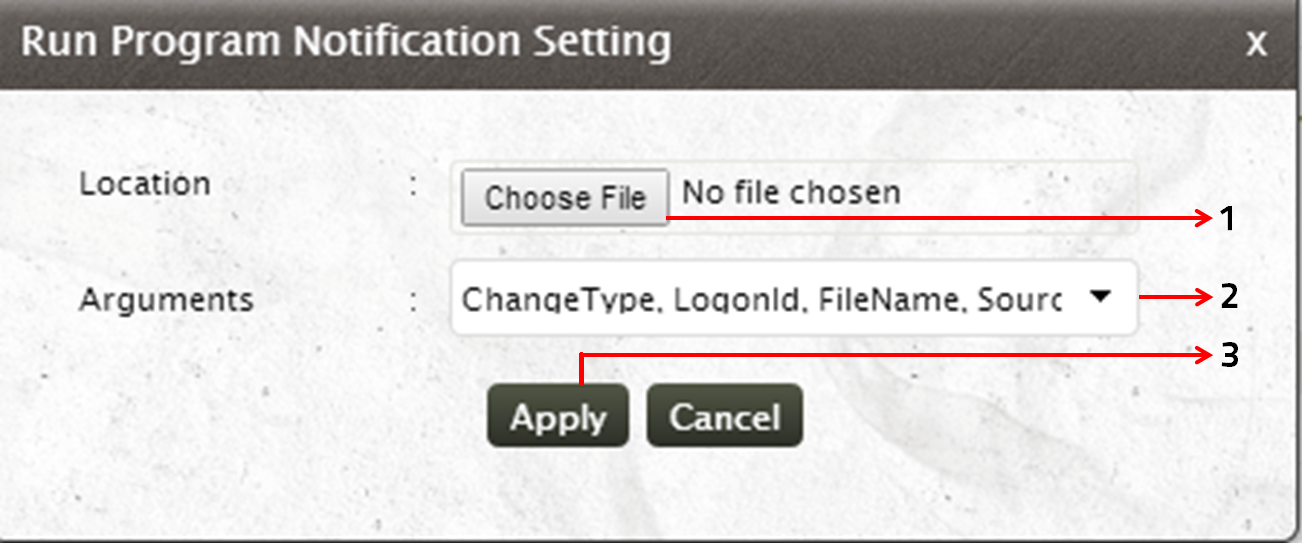Click the colon after Arguments label
The image size is (1302, 543).
[414, 303]
